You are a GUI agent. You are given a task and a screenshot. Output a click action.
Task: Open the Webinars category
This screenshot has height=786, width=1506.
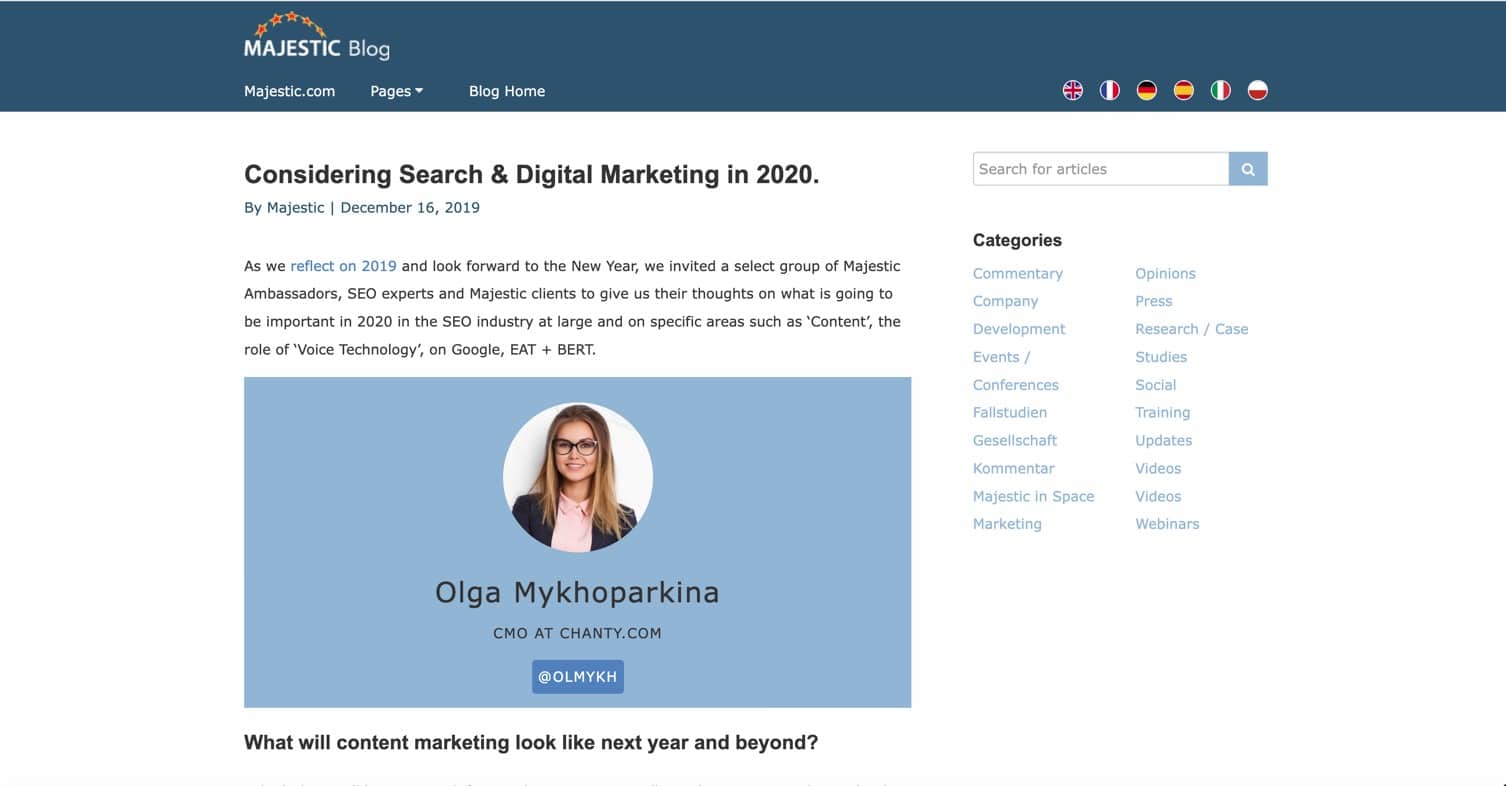coord(1167,524)
